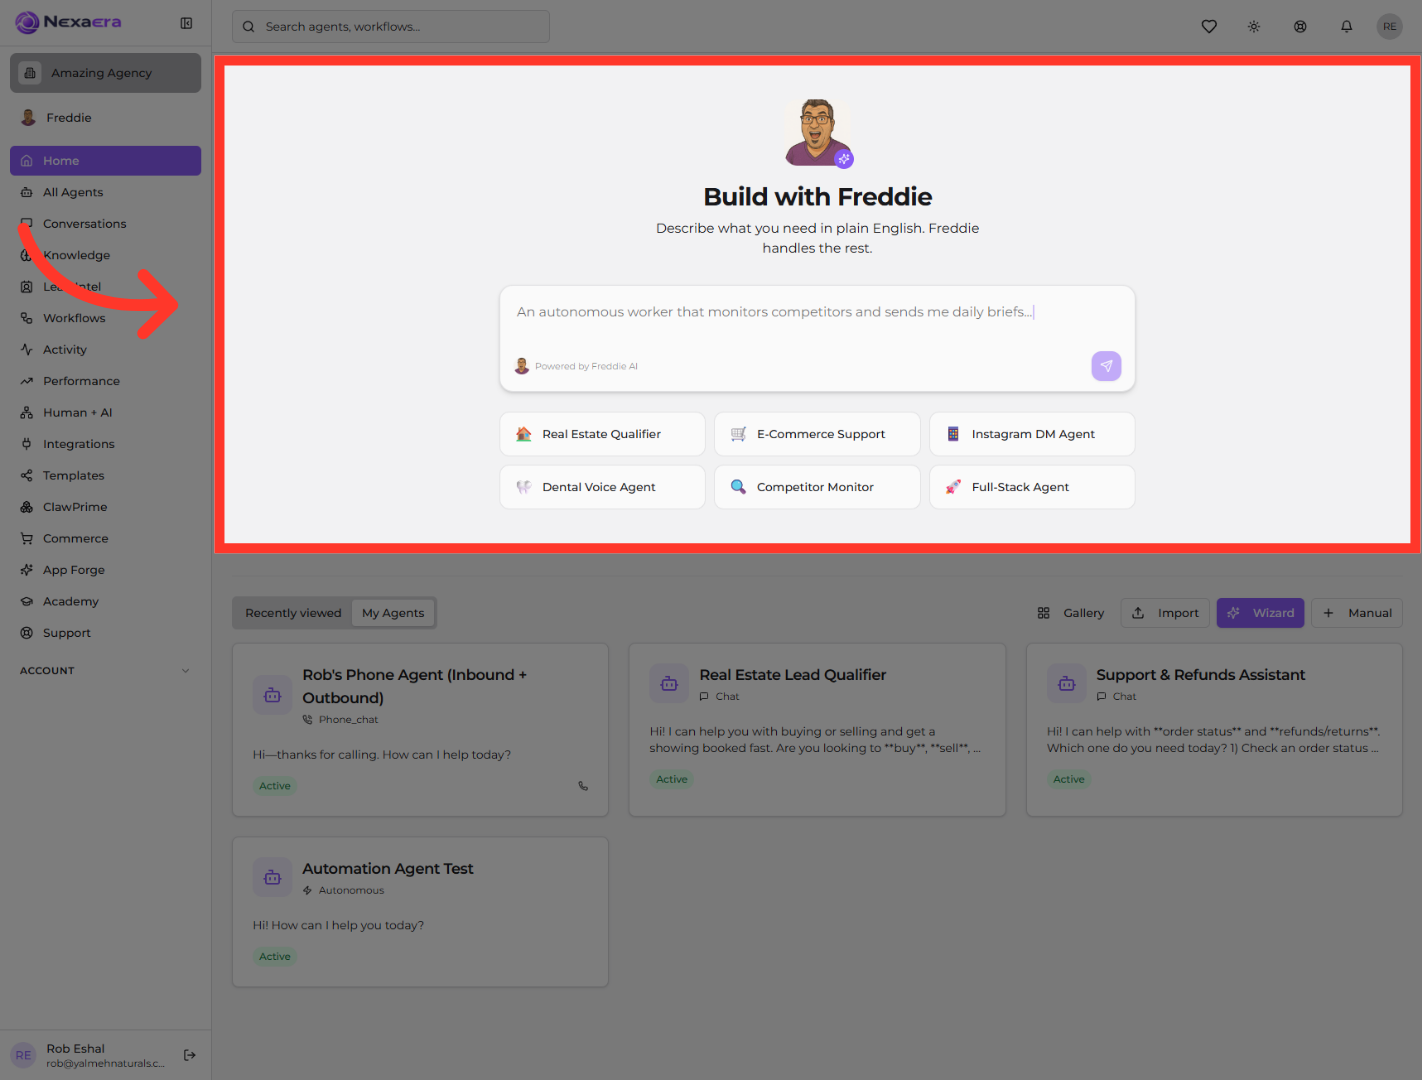Open Support & Refunds Assistant card

(x=1214, y=730)
